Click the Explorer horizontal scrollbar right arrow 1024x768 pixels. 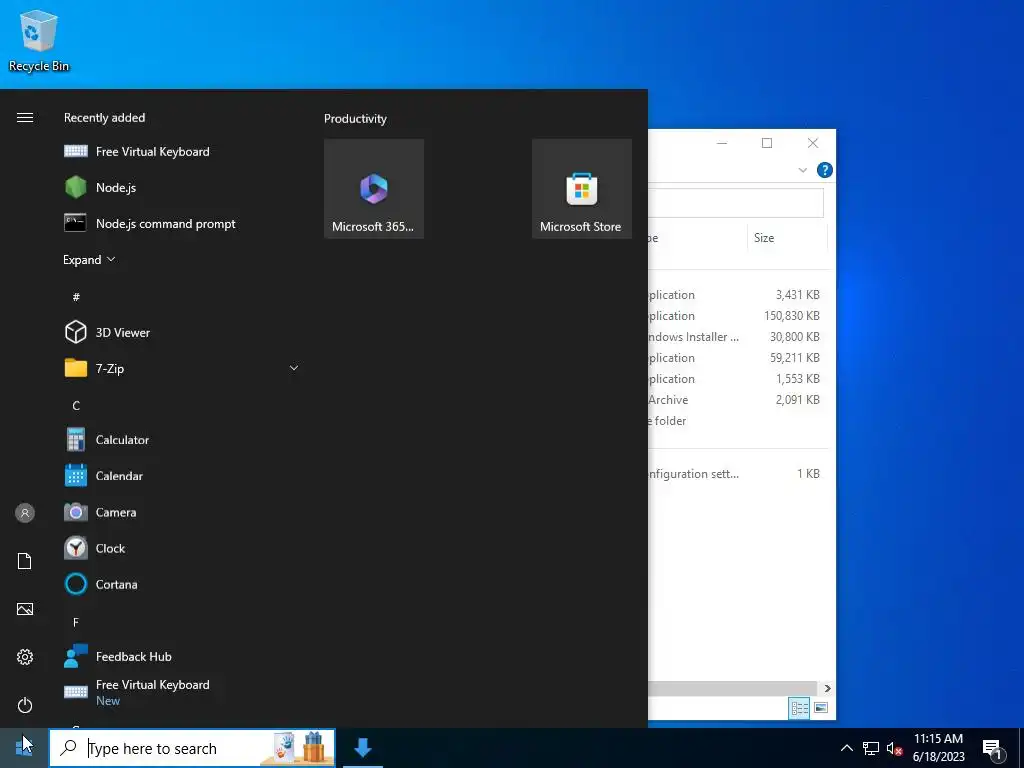pos(827,688)
